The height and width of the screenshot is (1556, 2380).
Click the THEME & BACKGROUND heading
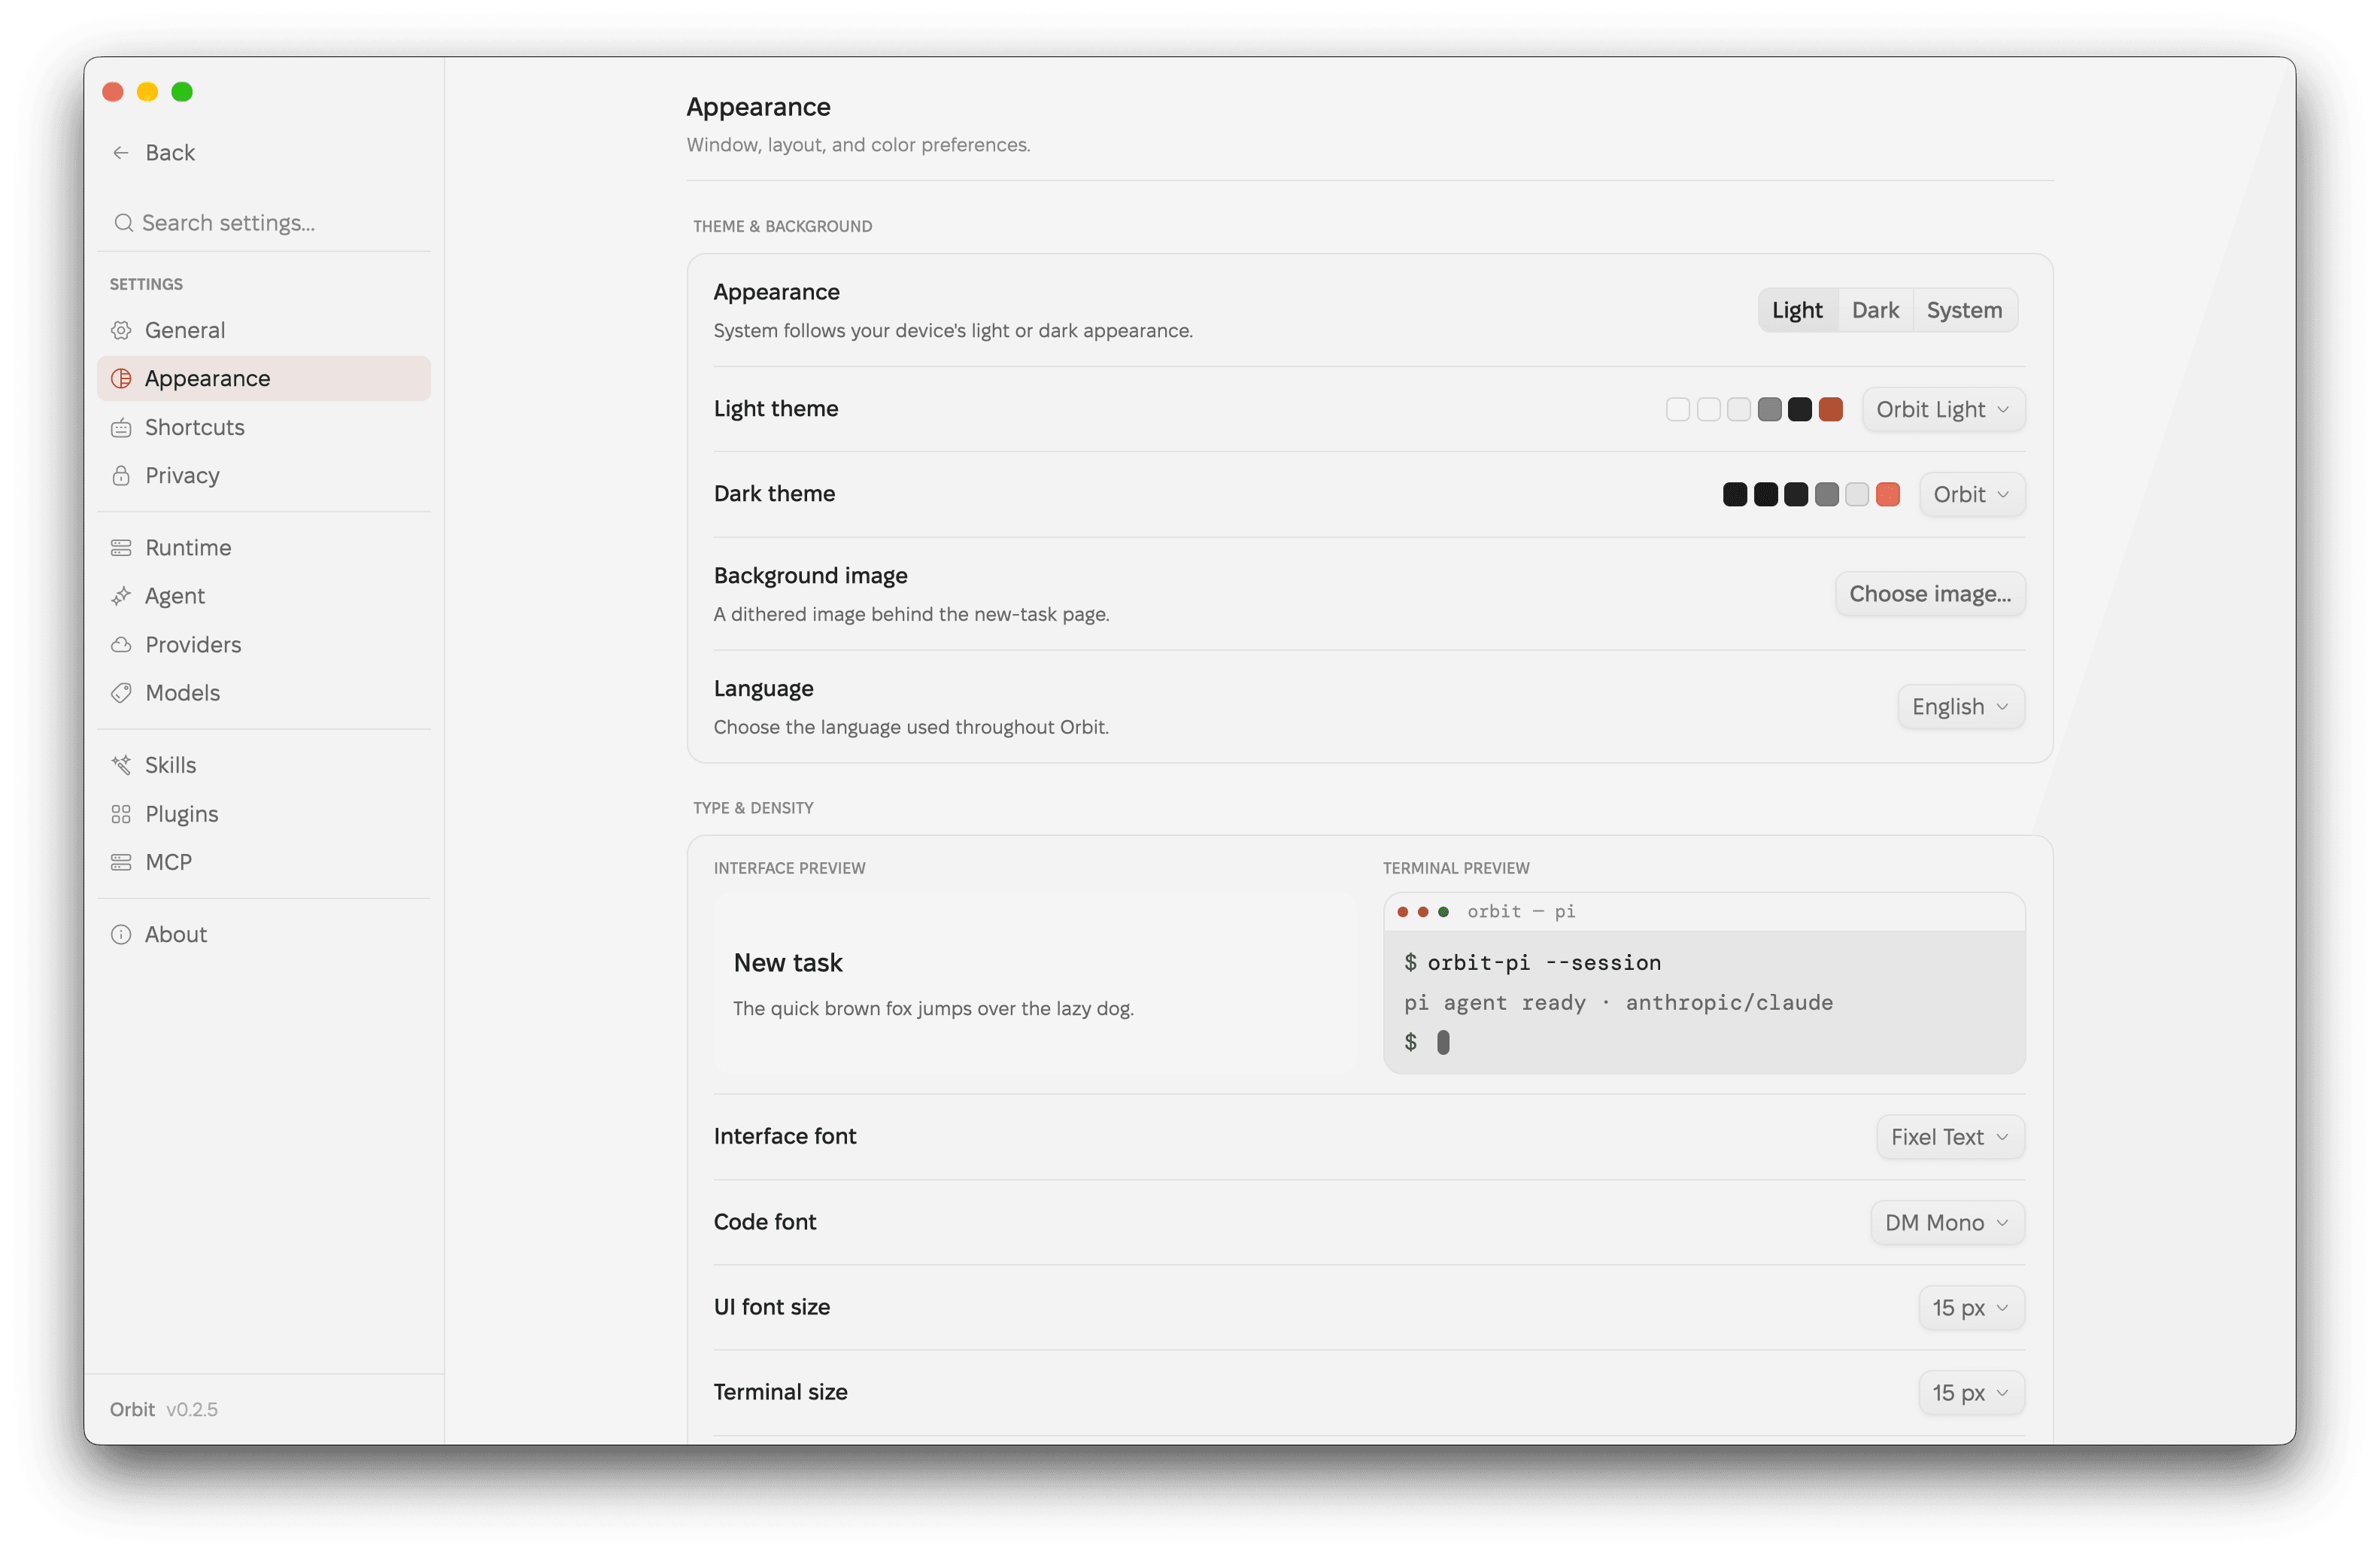pos(782,226)
